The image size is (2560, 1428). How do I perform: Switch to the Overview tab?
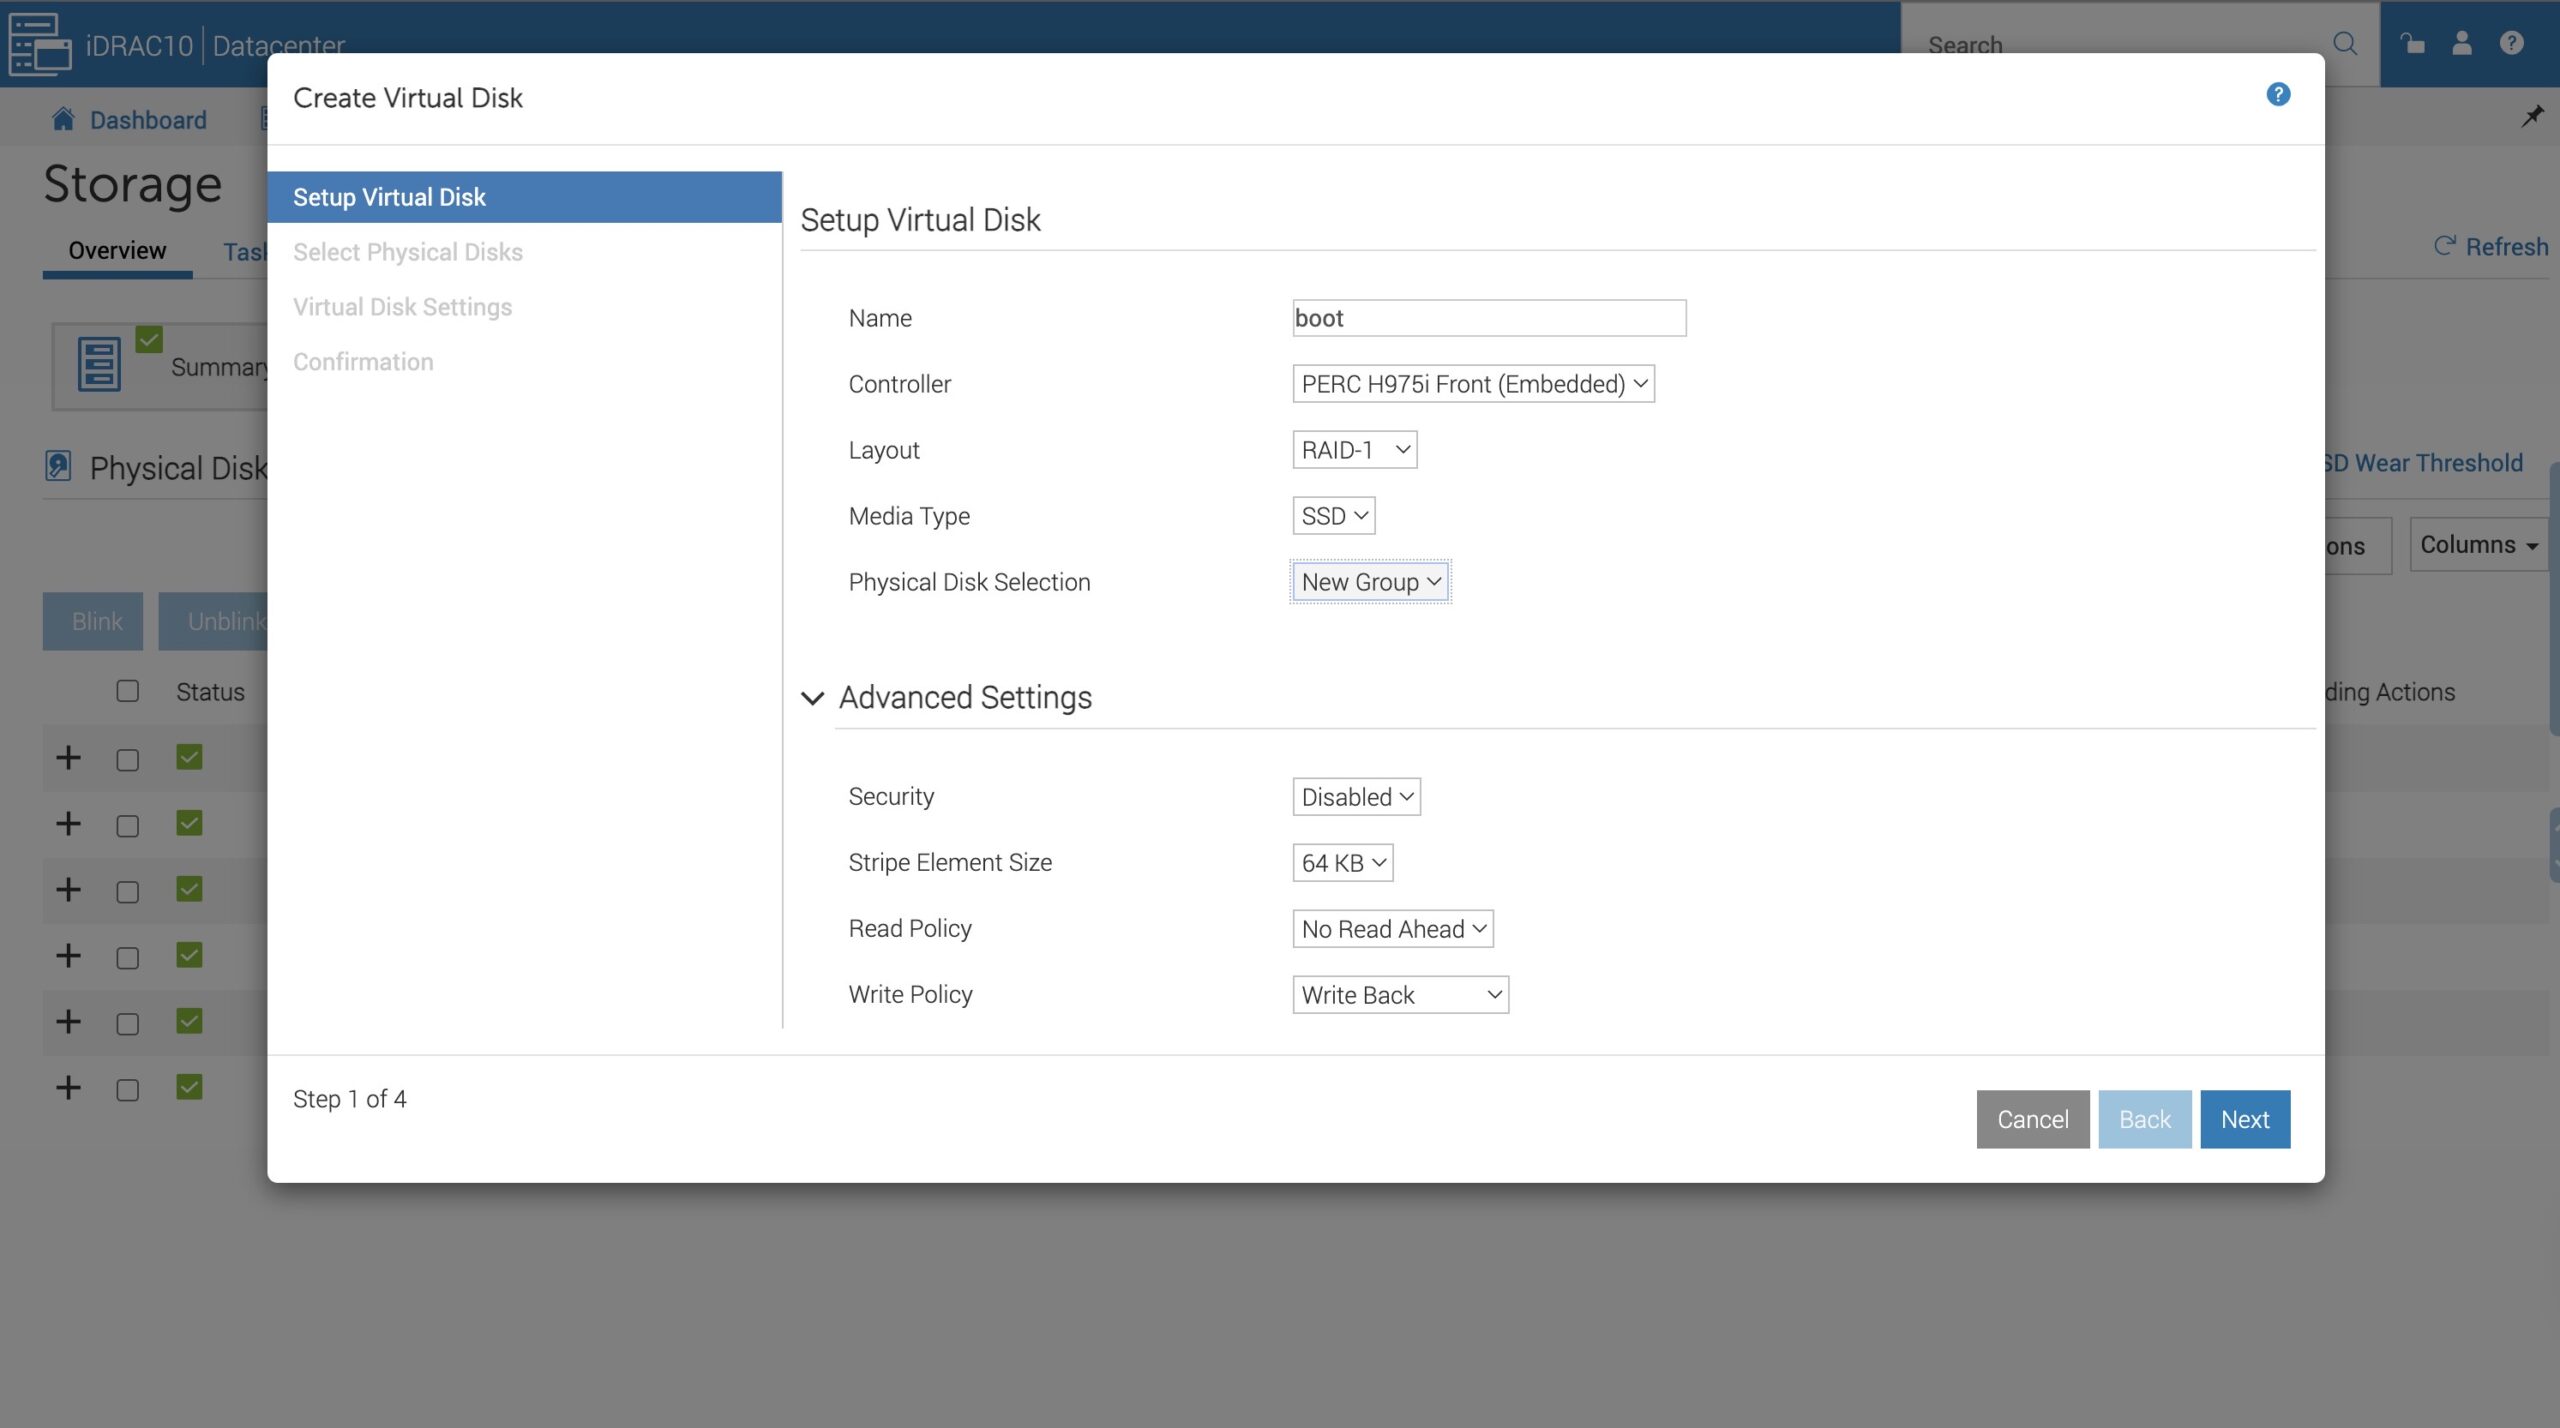point(117,250)
